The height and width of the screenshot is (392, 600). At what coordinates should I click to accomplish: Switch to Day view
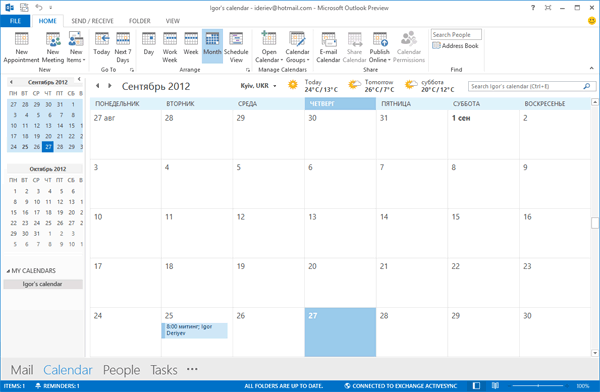148,44
